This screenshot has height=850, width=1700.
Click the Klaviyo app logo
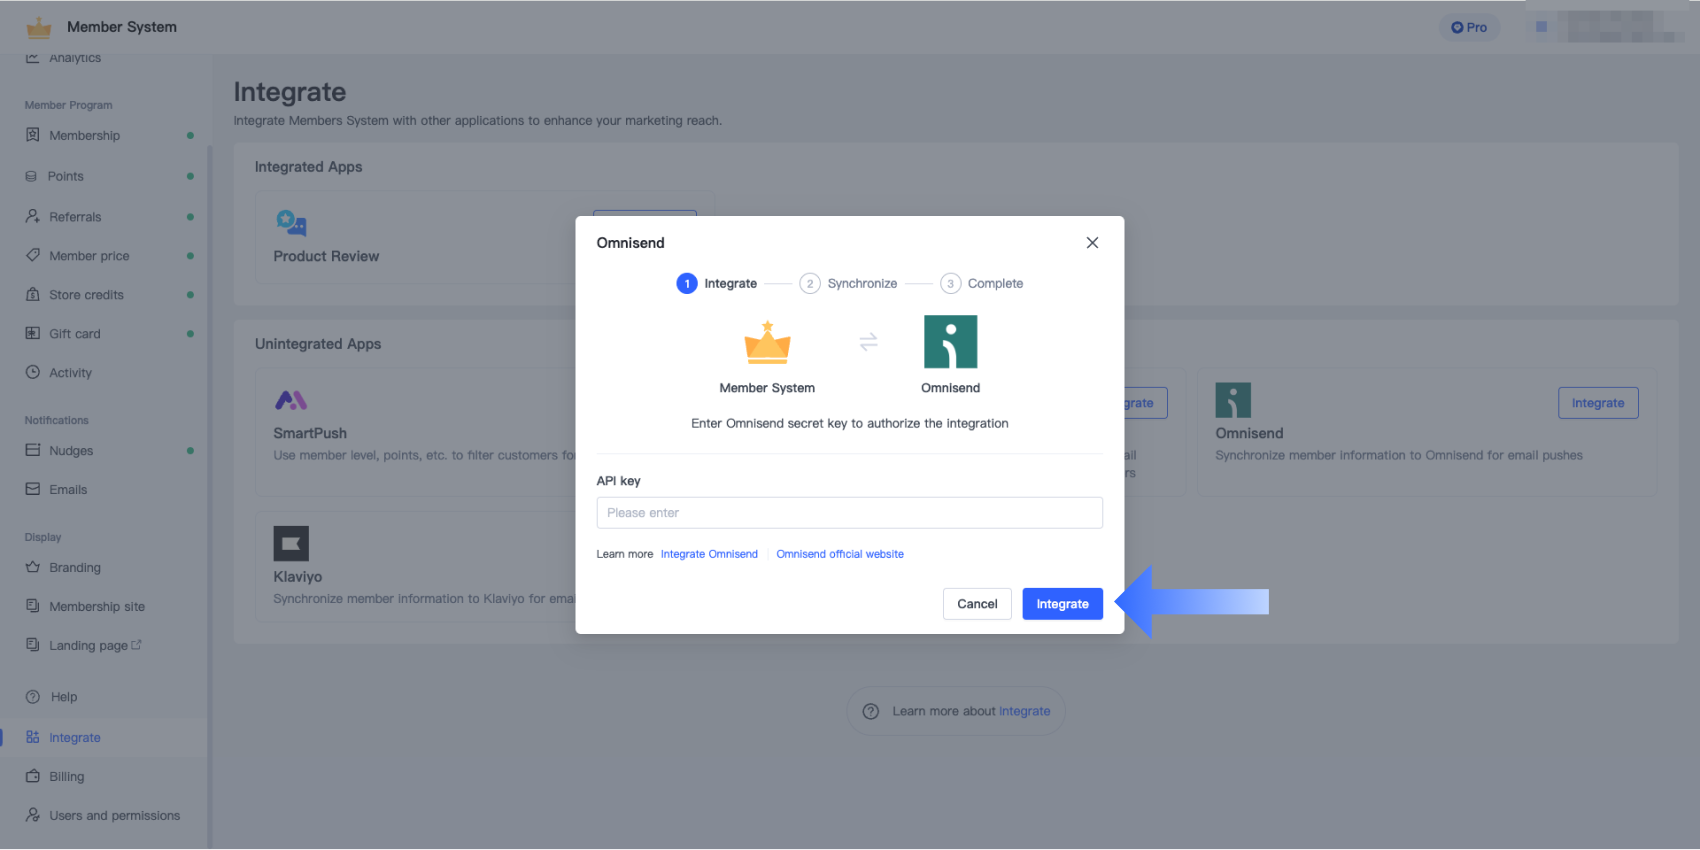(291, 544)
